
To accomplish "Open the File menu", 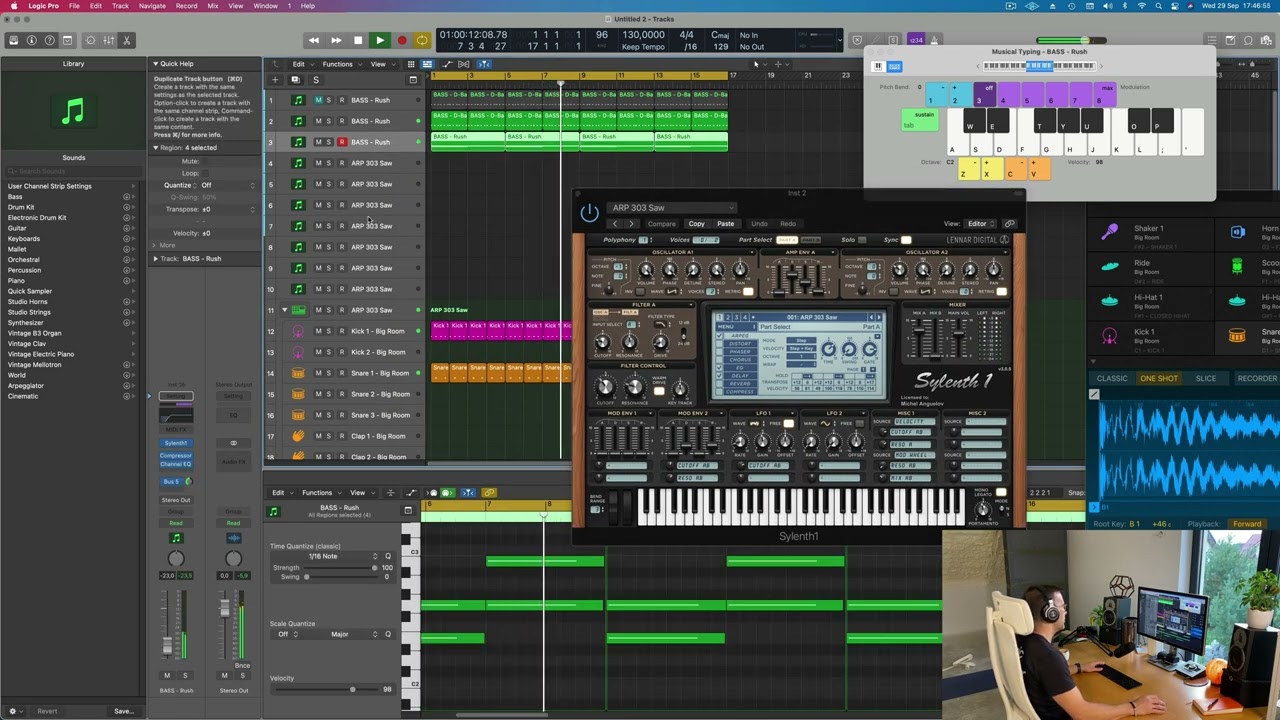I will point(74,6).
